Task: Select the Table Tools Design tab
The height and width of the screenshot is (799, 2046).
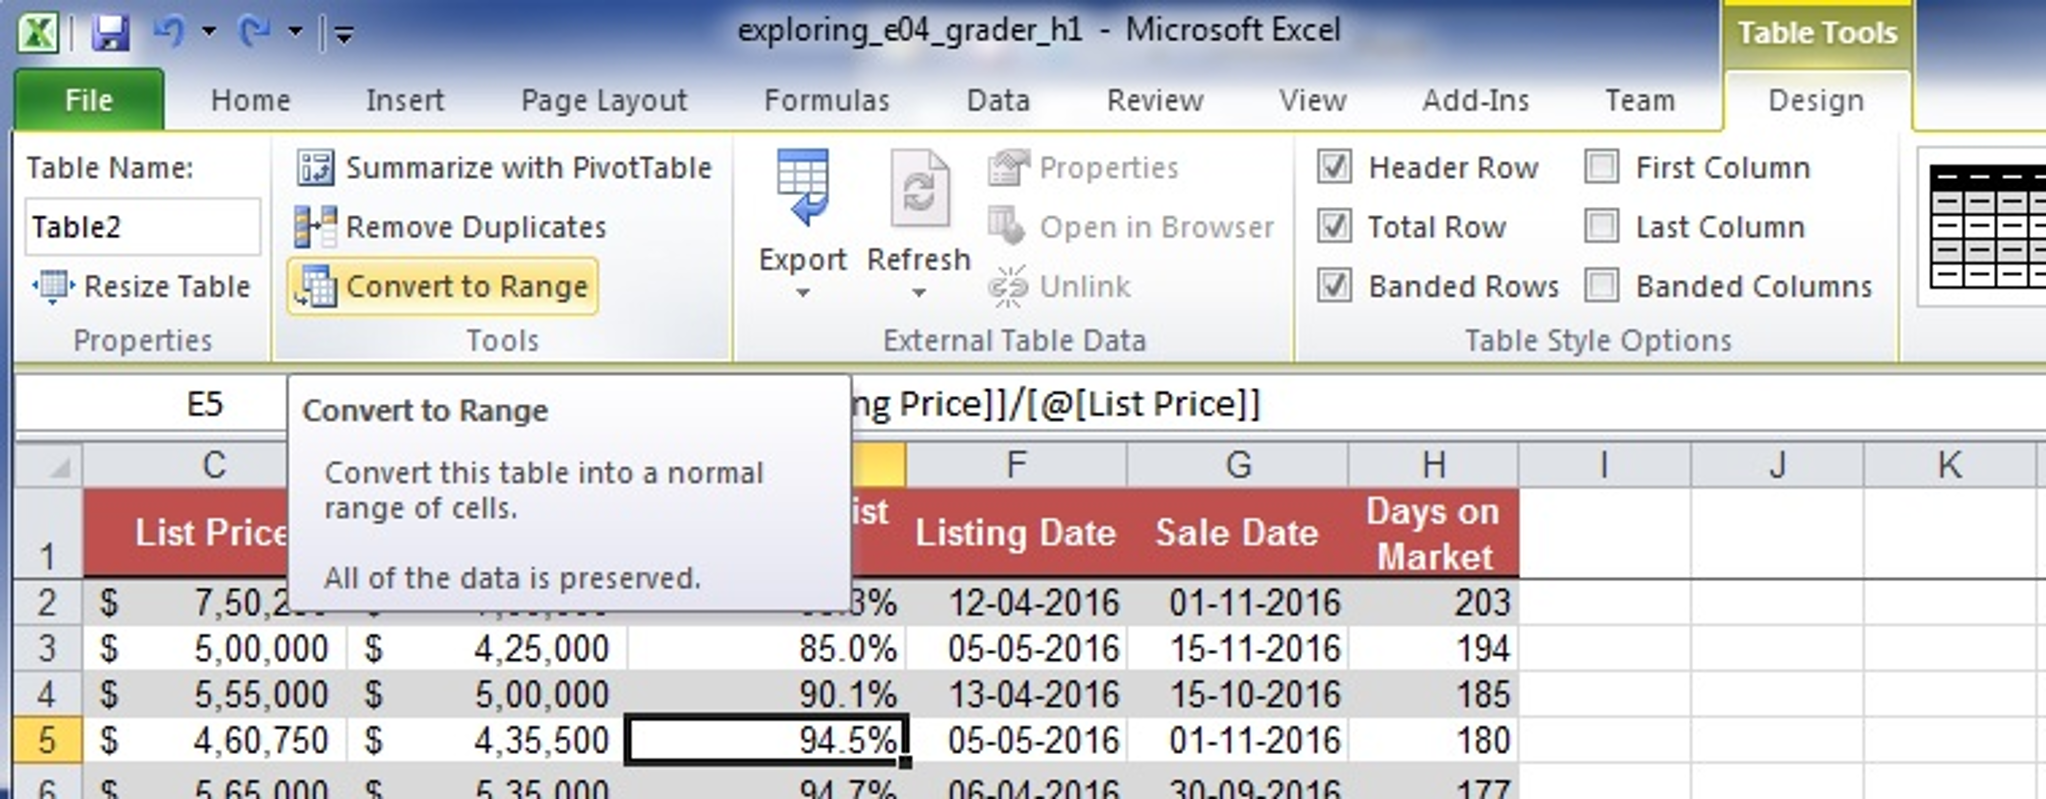Action: click(1816, 100)
